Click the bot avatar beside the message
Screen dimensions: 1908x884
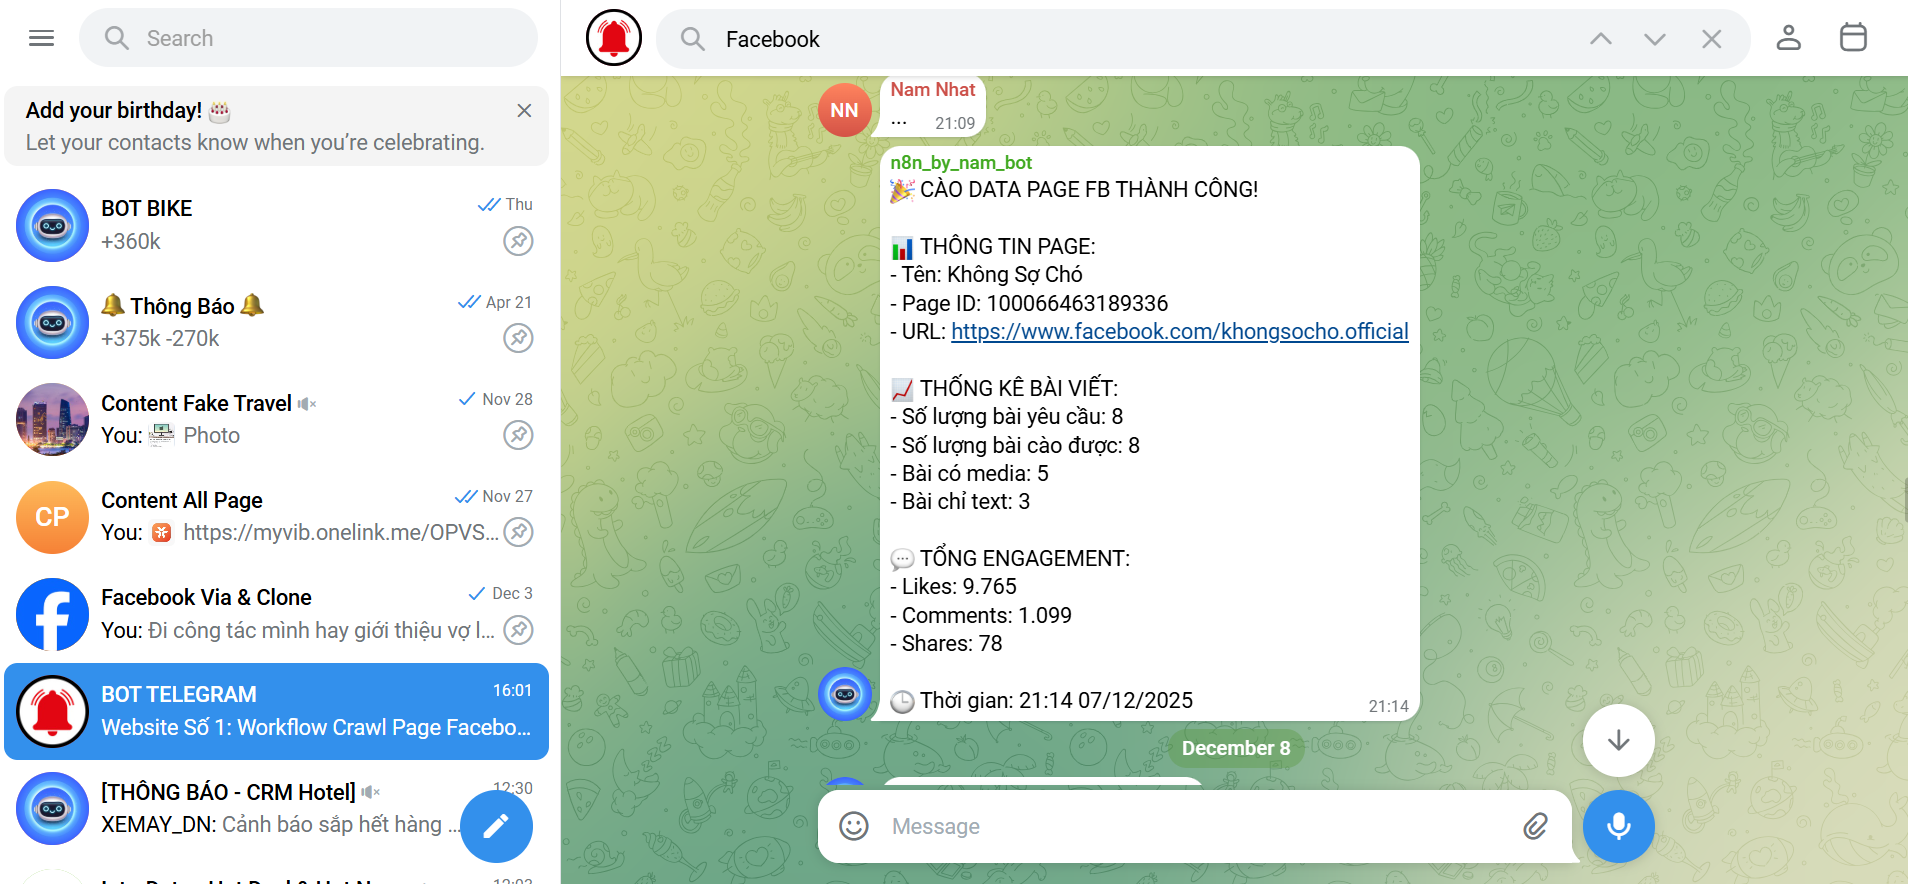845,694
